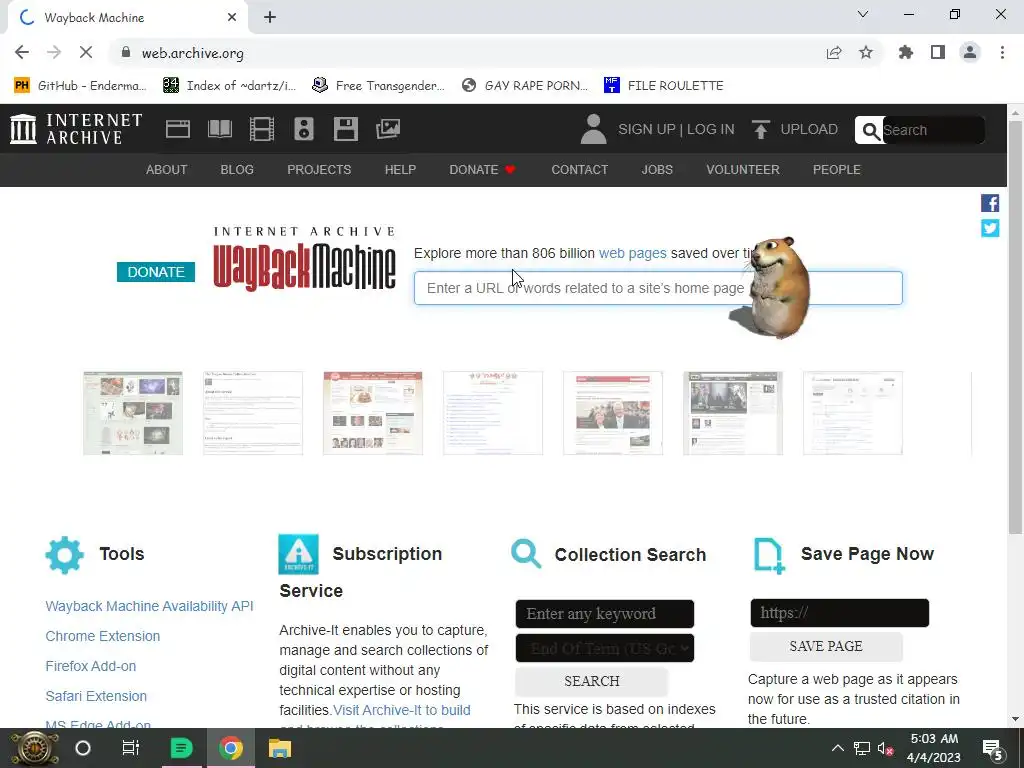Viewport: 1024px width, 768px height.
Task: Open the Internet Archive home logo
Action: [x=76, y=129]
